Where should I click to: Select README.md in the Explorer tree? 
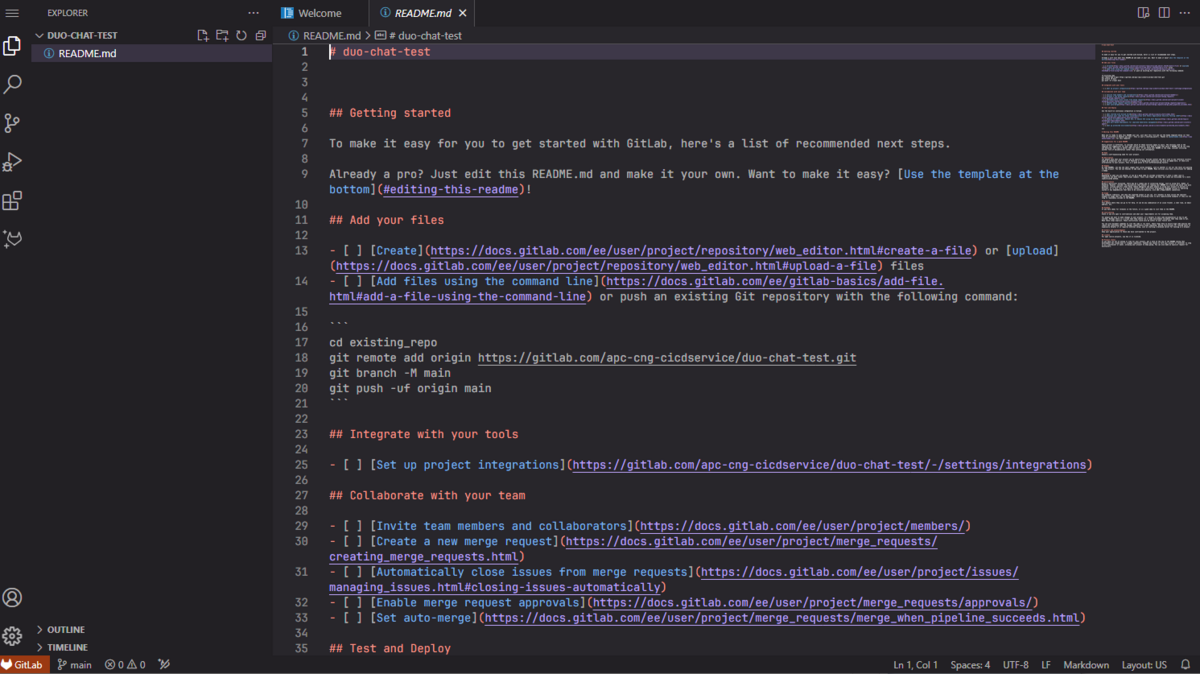coord(152,54)
